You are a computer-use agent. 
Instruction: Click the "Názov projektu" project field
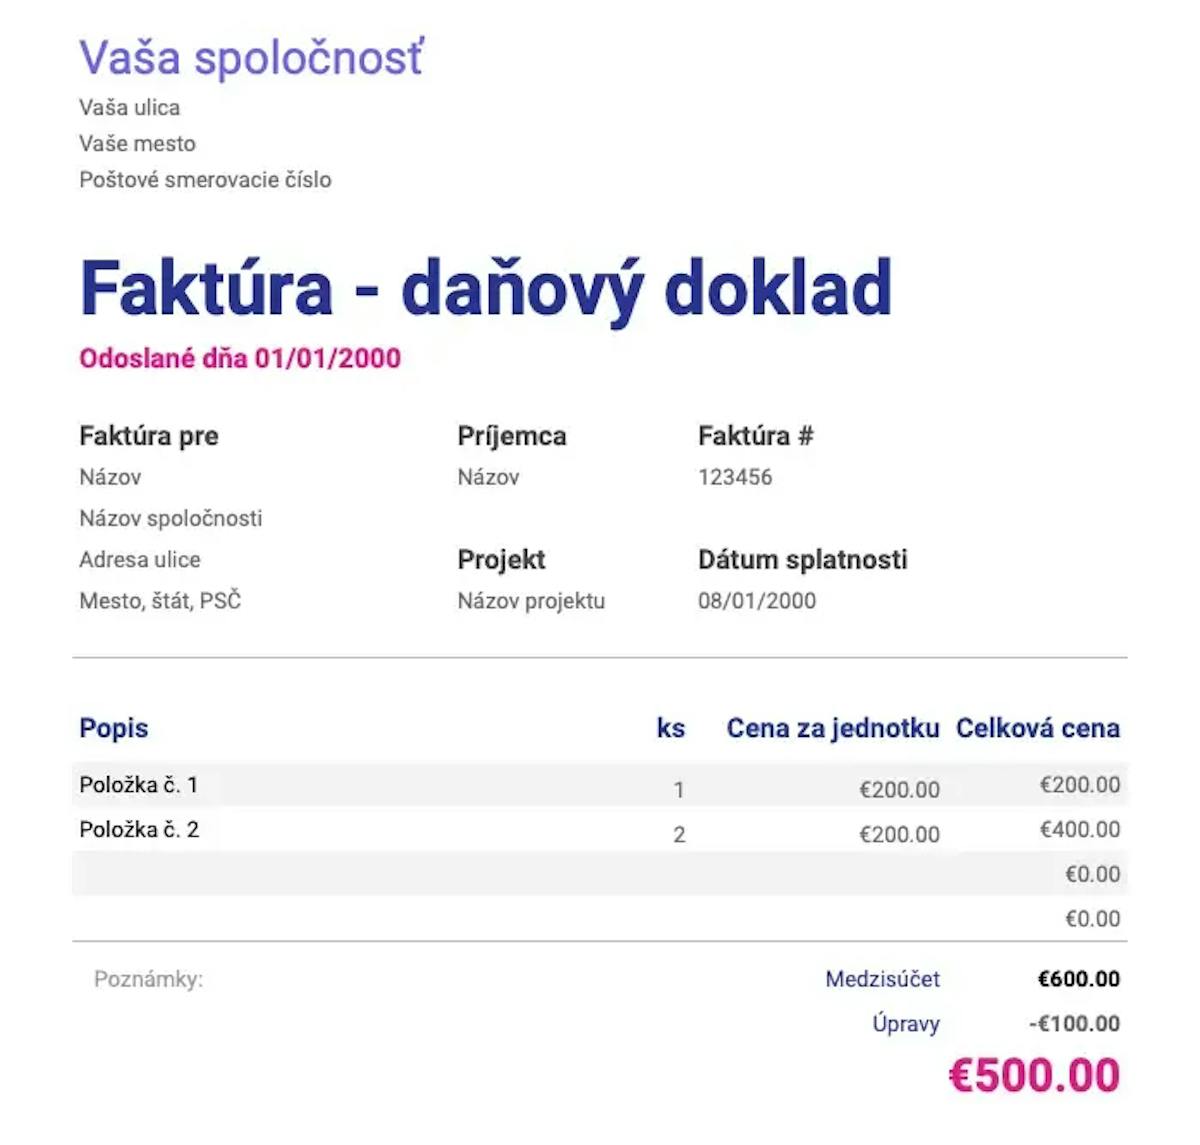[x=531, y=601]
